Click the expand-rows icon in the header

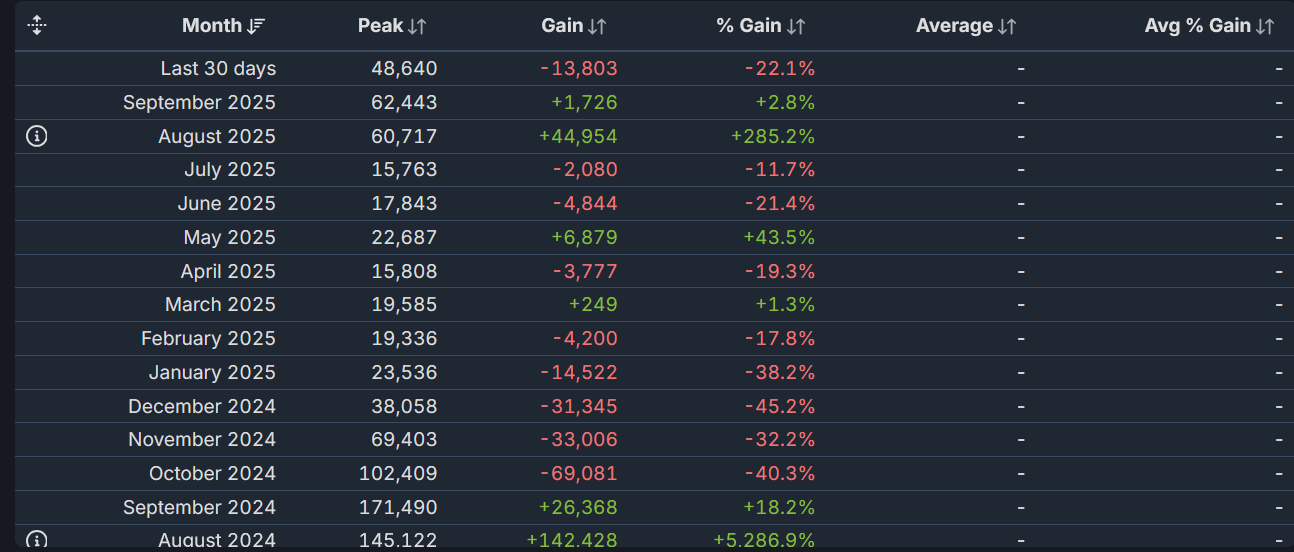click(37, 26)
